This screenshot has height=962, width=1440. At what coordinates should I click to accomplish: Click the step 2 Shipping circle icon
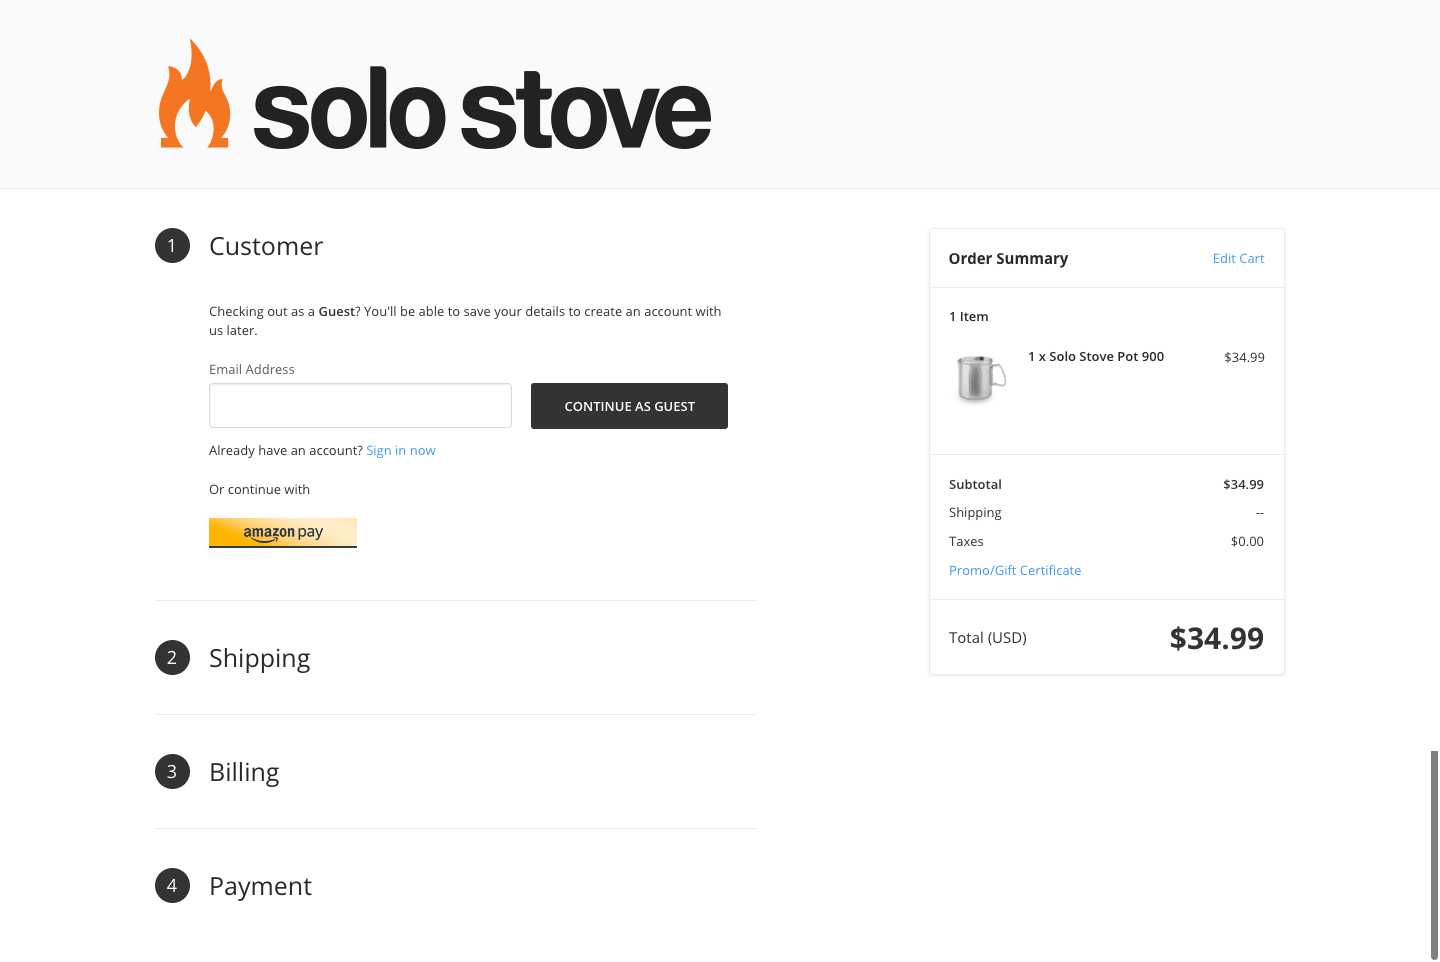172,658
